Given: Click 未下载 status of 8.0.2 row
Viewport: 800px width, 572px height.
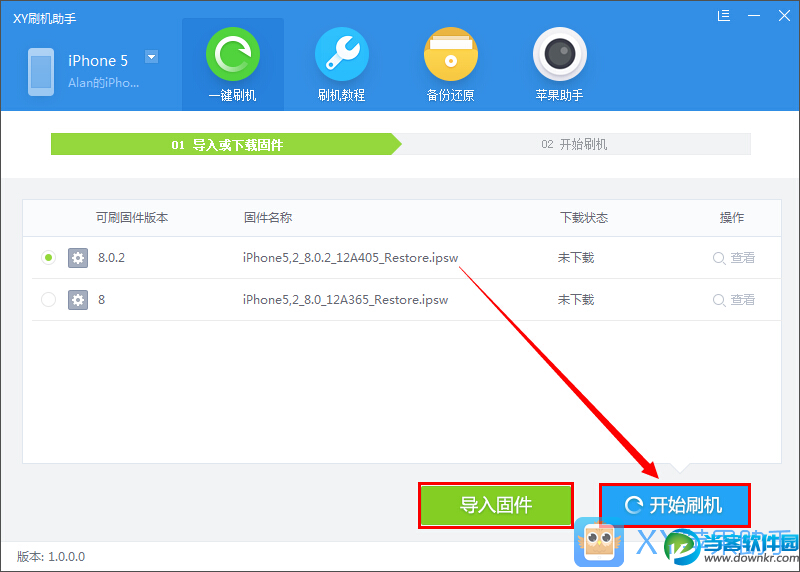Looking at the screenshot, I should click(576, 258).
